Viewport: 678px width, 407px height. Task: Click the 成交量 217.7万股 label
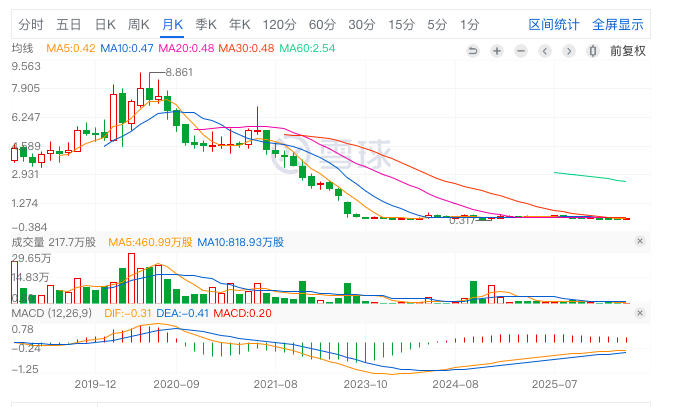coord(54,242)
